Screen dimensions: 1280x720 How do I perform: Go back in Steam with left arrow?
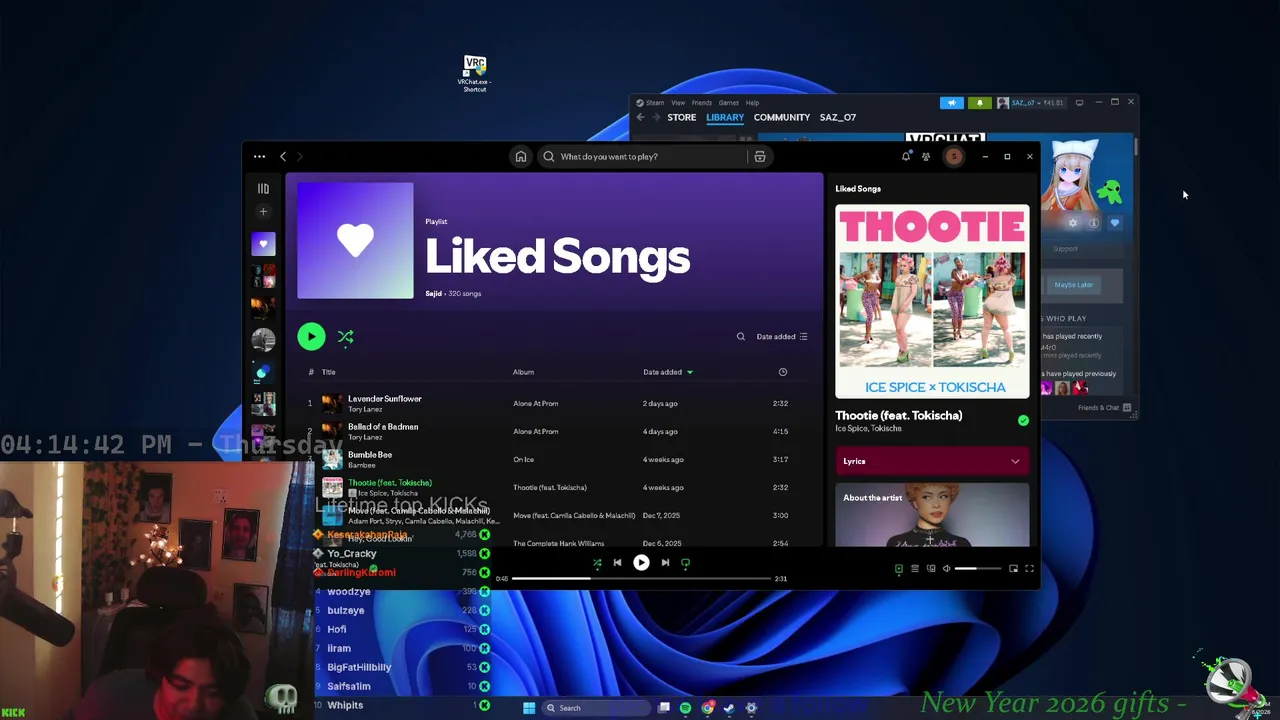tap(641, 117)
